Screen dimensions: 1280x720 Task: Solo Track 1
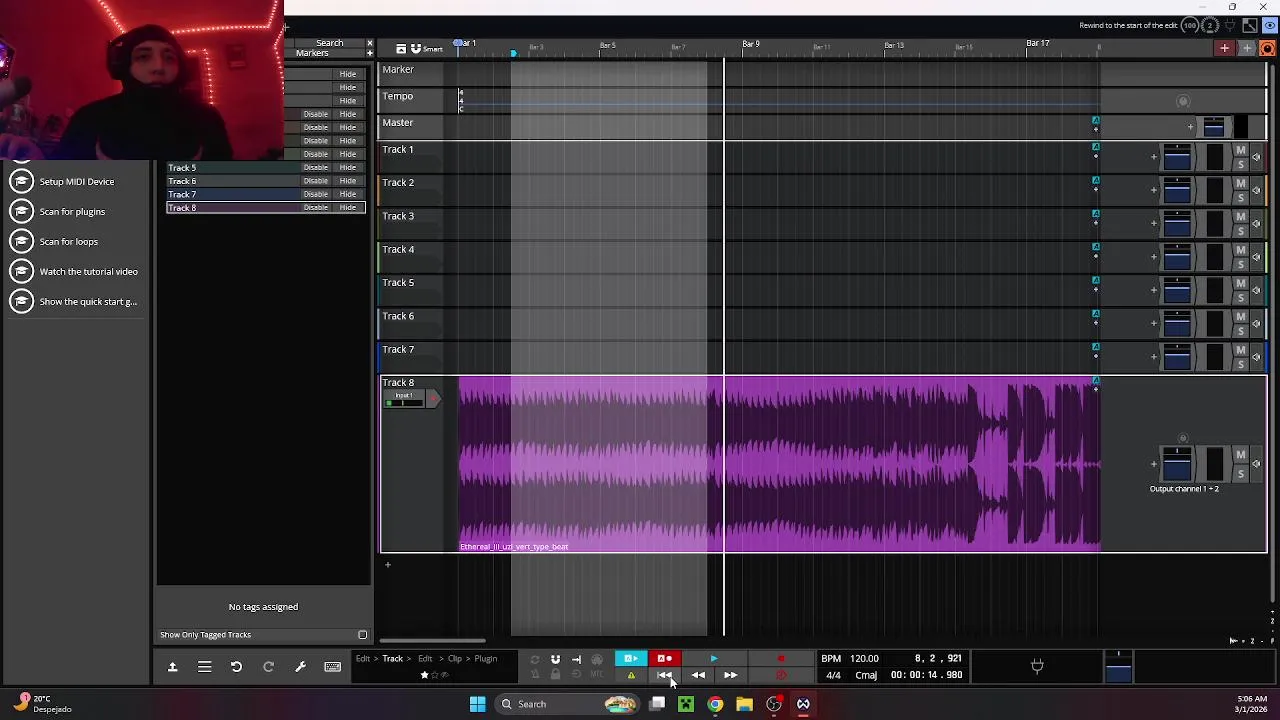point(1241,165)
